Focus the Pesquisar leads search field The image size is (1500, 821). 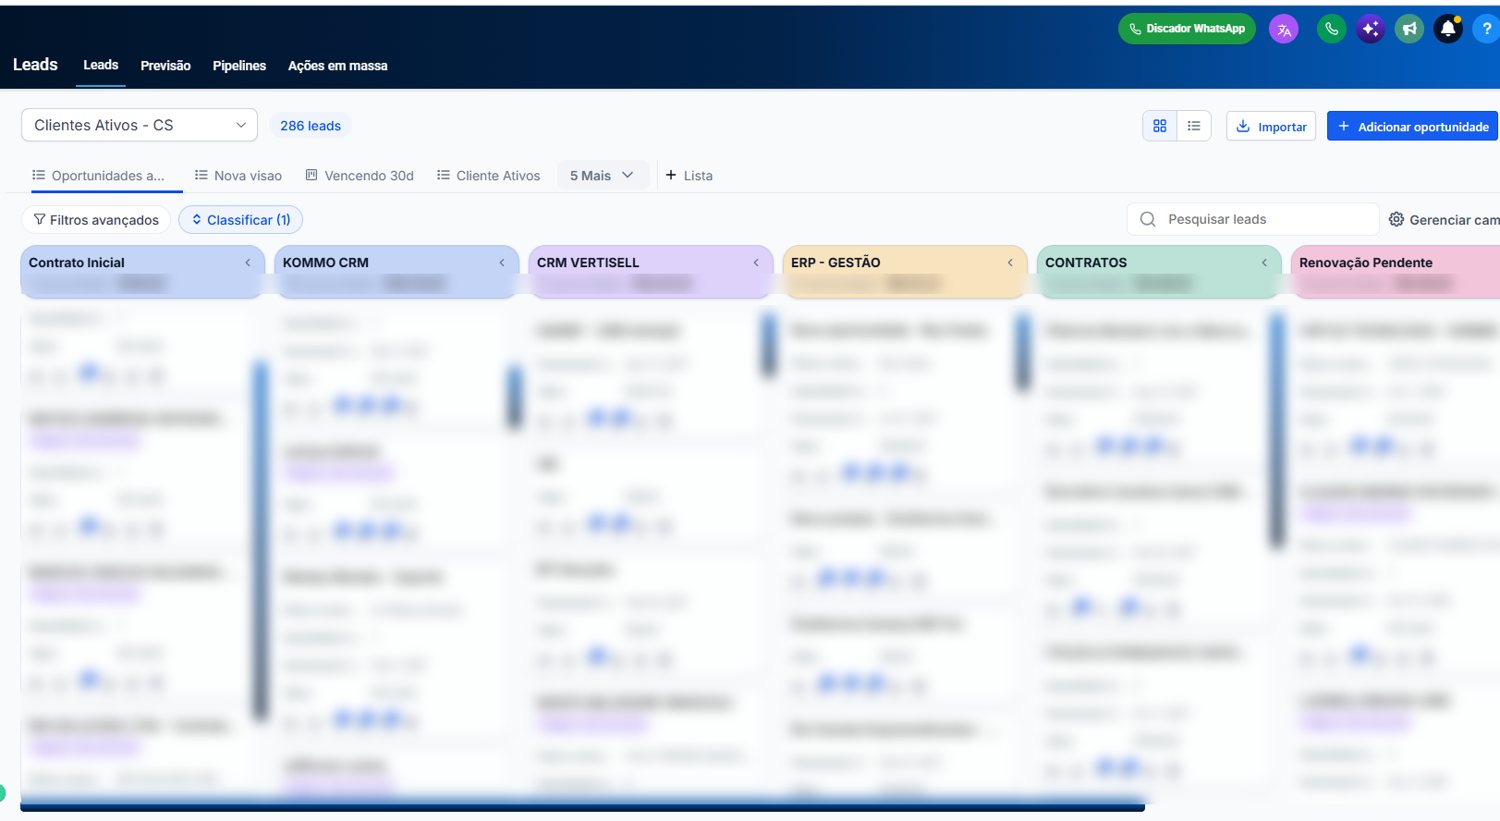1253,219
